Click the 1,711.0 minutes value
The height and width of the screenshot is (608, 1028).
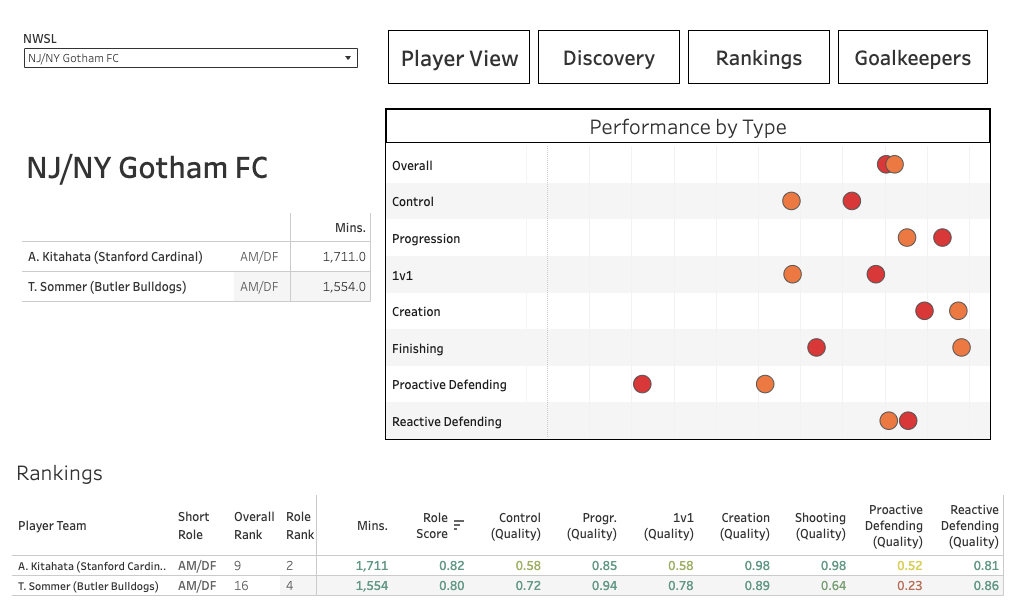pos(344,256)
